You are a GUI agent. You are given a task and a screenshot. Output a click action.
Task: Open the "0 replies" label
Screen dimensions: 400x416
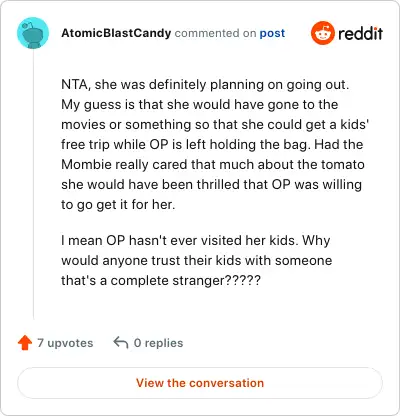(x=158, y=343)
